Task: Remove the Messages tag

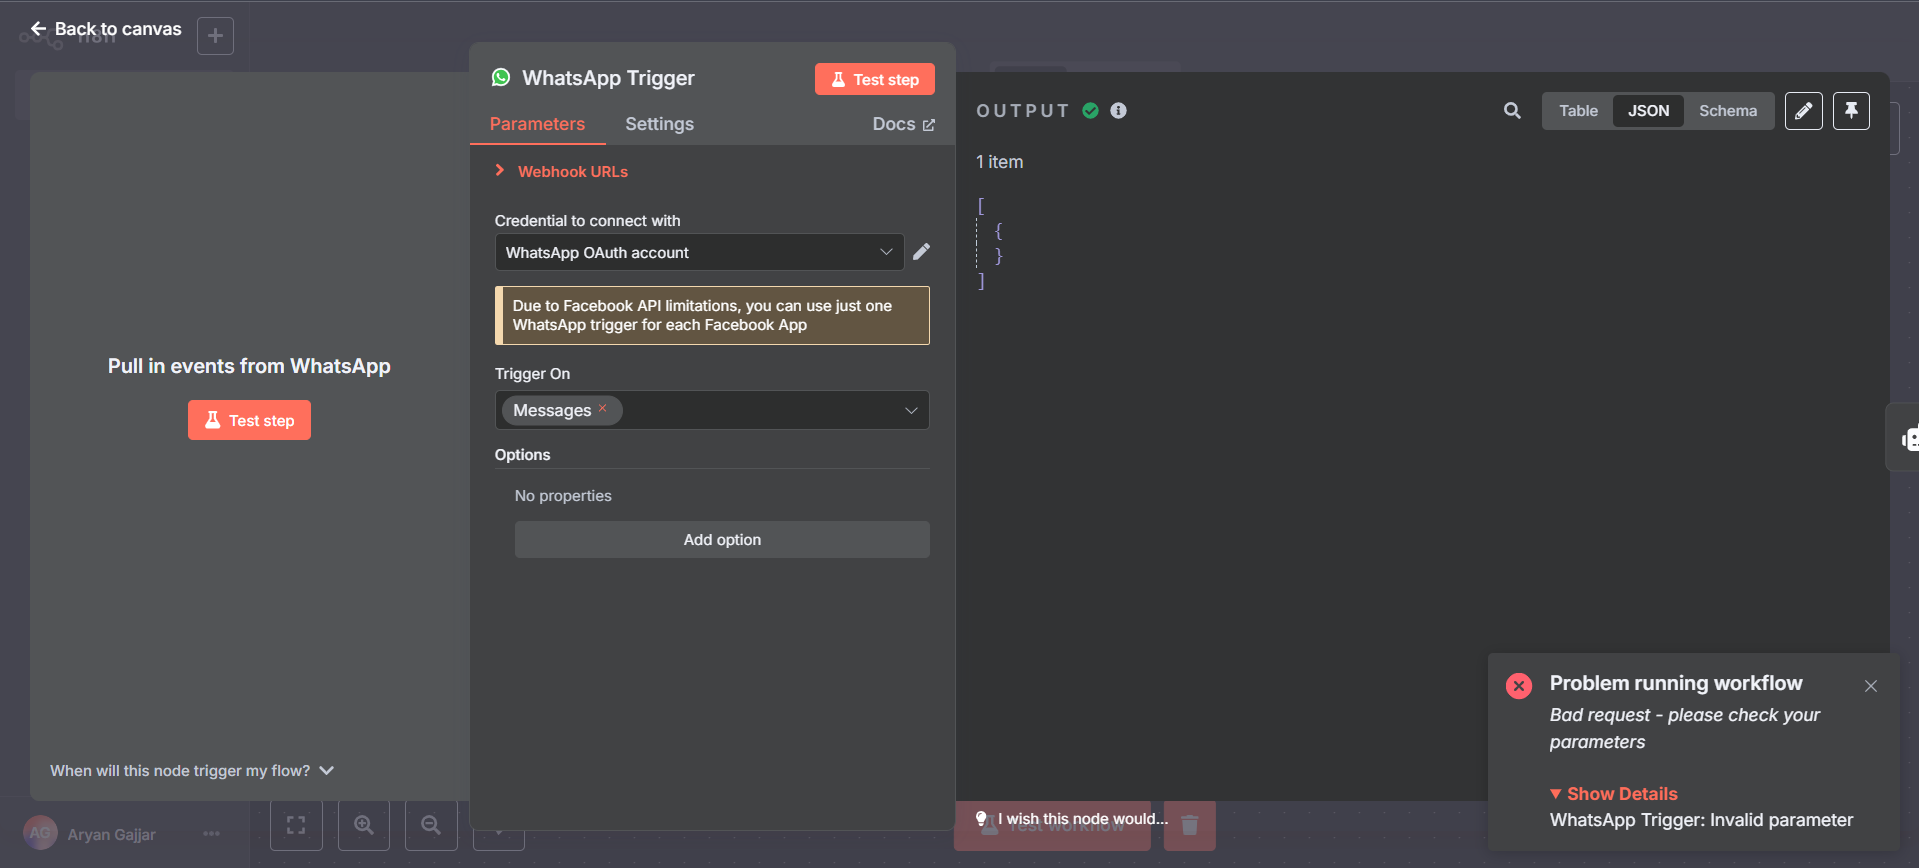Action: (603, 409)
